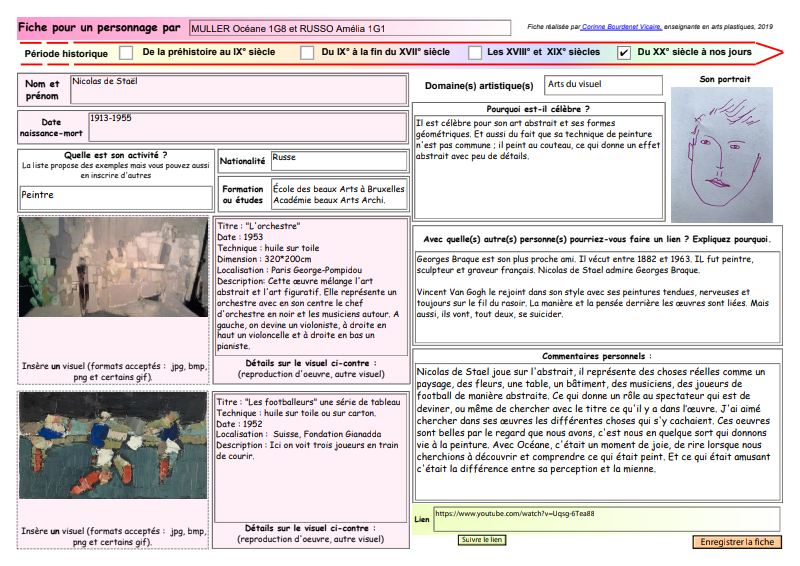Click the 'Pourquoi est-il célèbre' answer box
Image resolution: width=800 pixels, height=566 pixels.
(x=537, y=140)
